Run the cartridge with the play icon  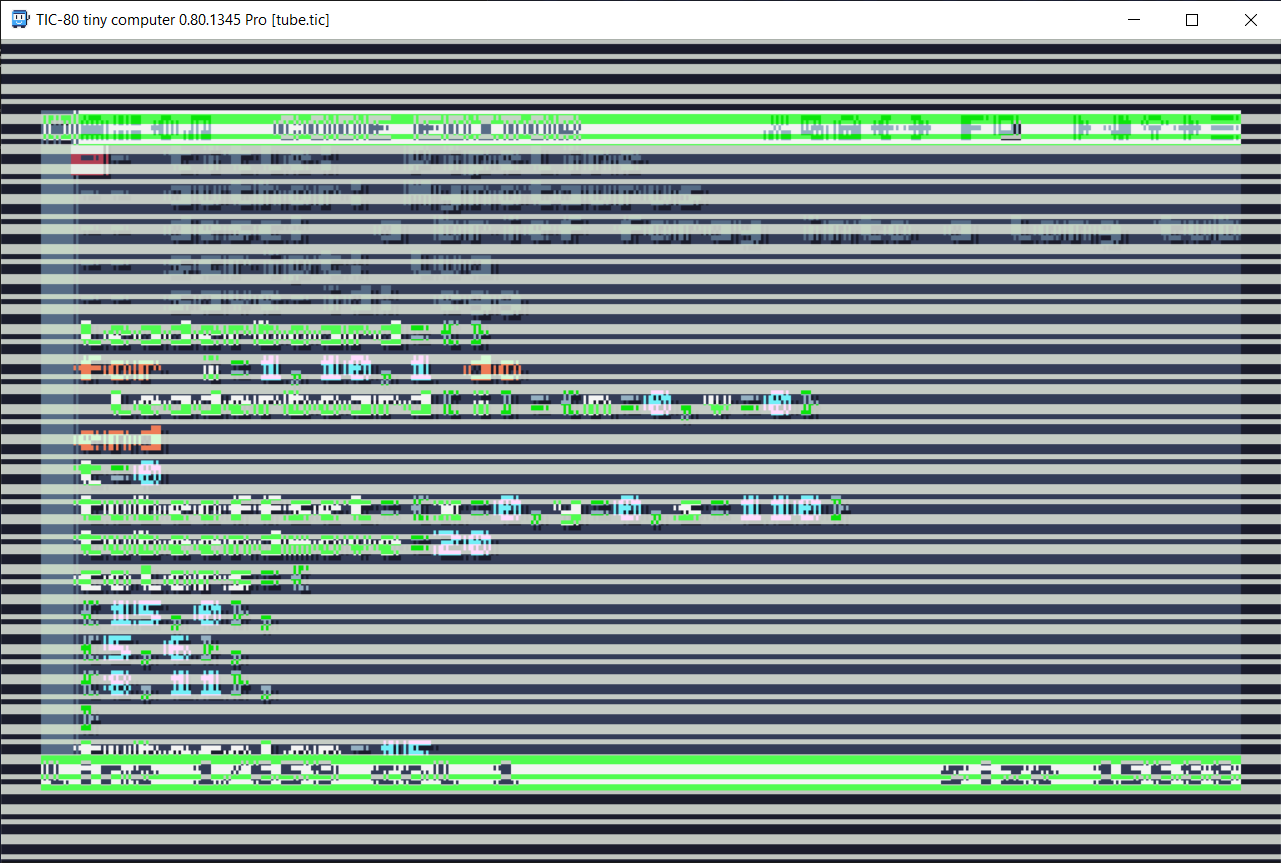1083,128
